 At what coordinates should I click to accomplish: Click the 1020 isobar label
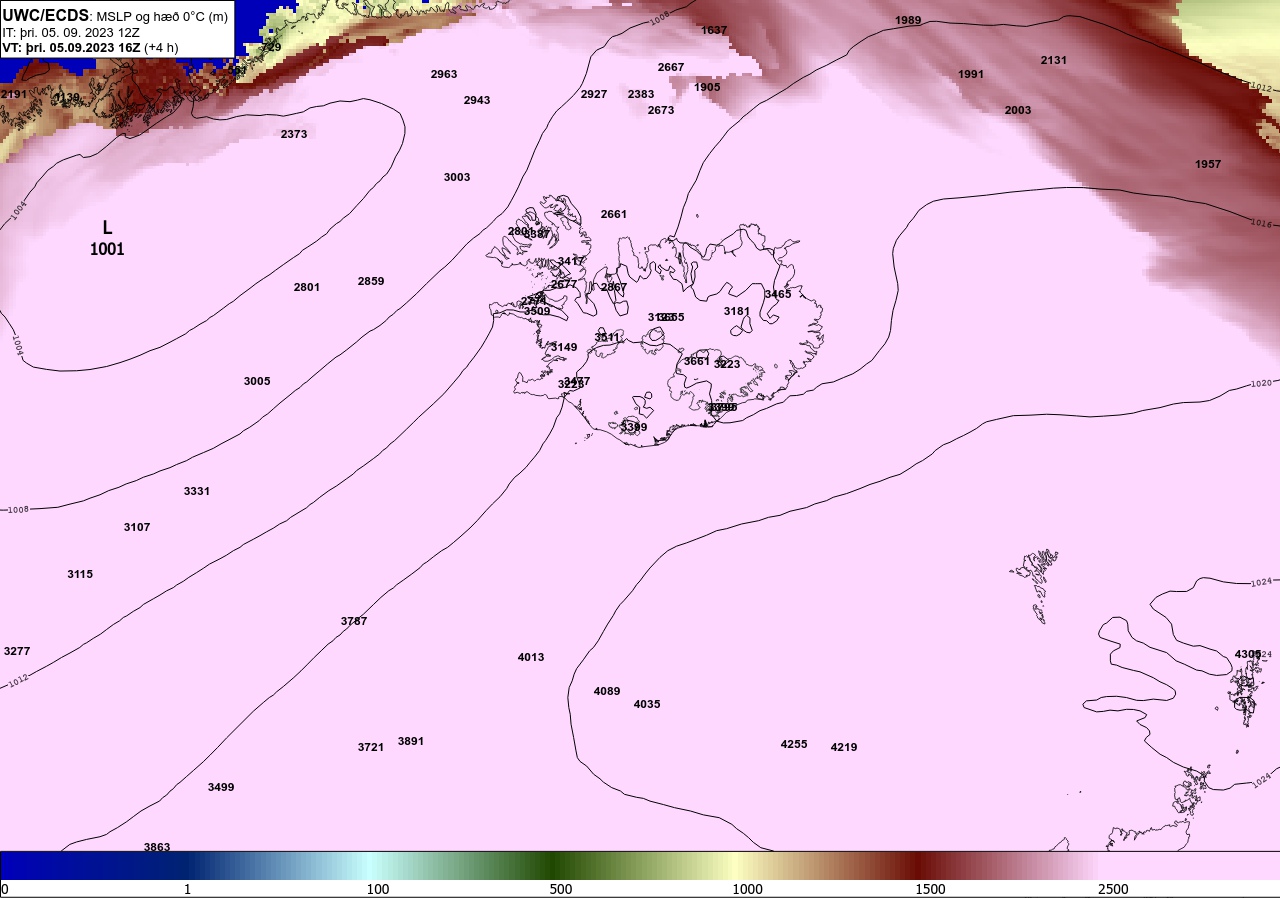(1262, 384)
